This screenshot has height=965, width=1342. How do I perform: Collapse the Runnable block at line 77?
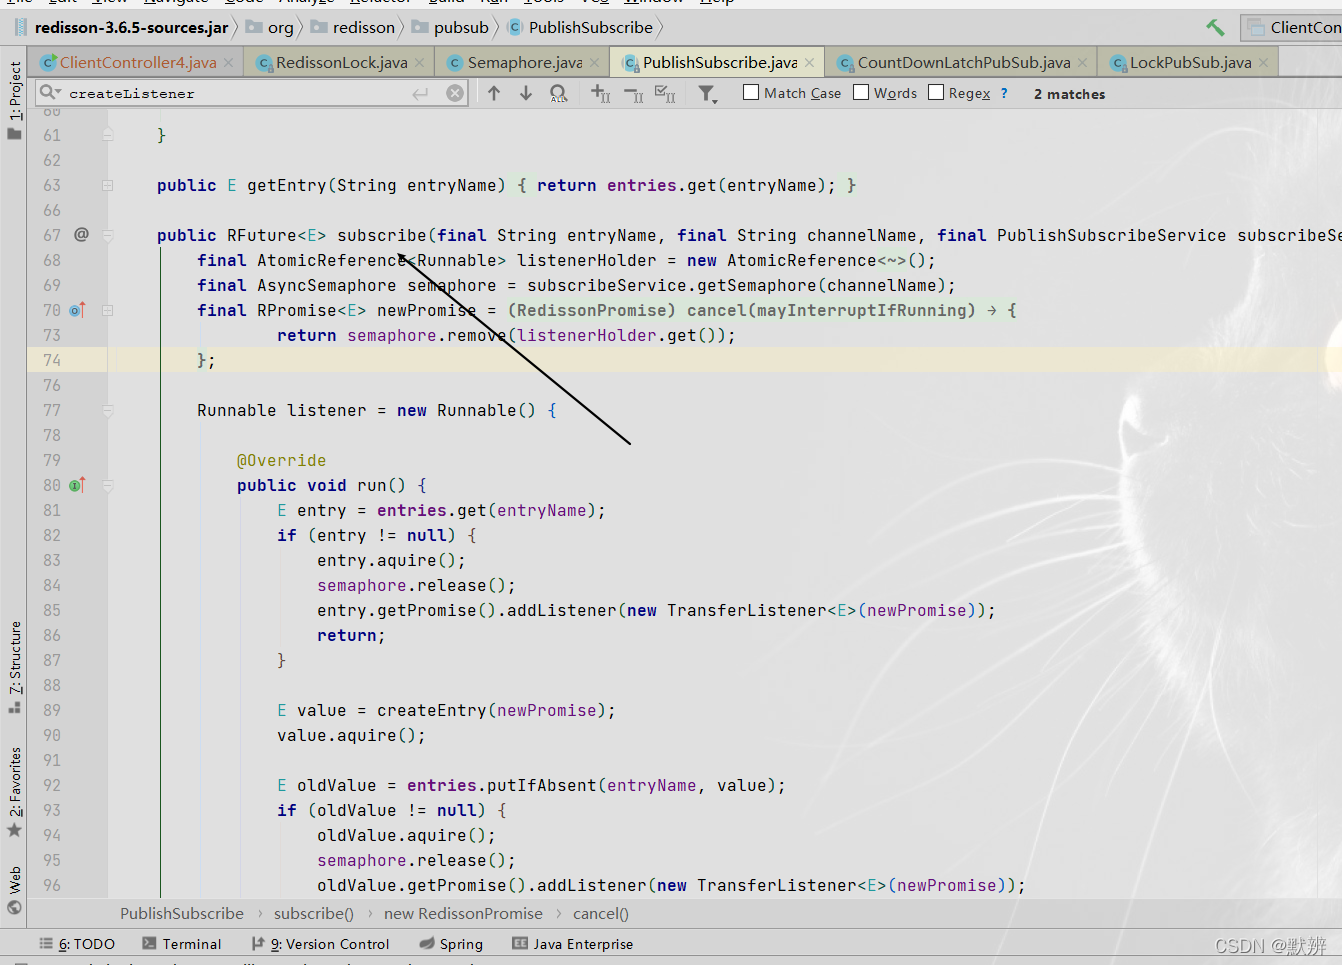click(x=108, y=410)
